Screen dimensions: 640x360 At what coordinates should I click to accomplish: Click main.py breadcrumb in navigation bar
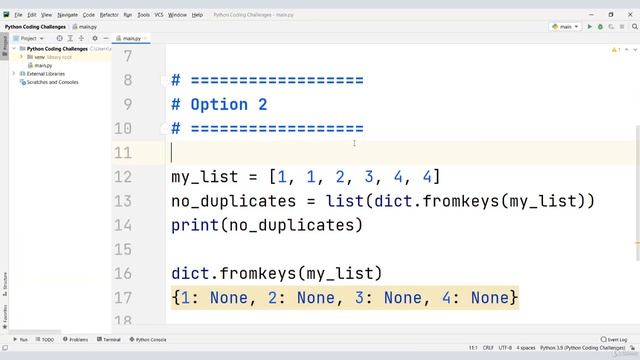tap(85, 27)
